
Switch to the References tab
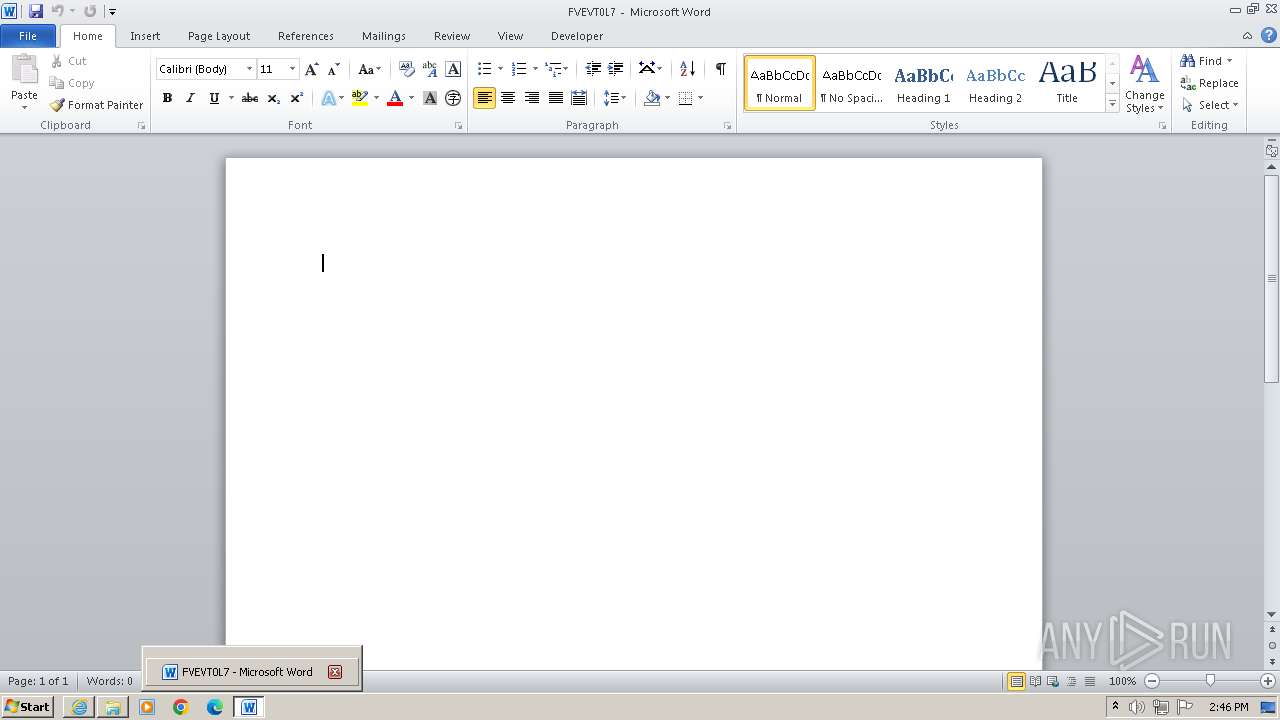(x=306, y=36)
